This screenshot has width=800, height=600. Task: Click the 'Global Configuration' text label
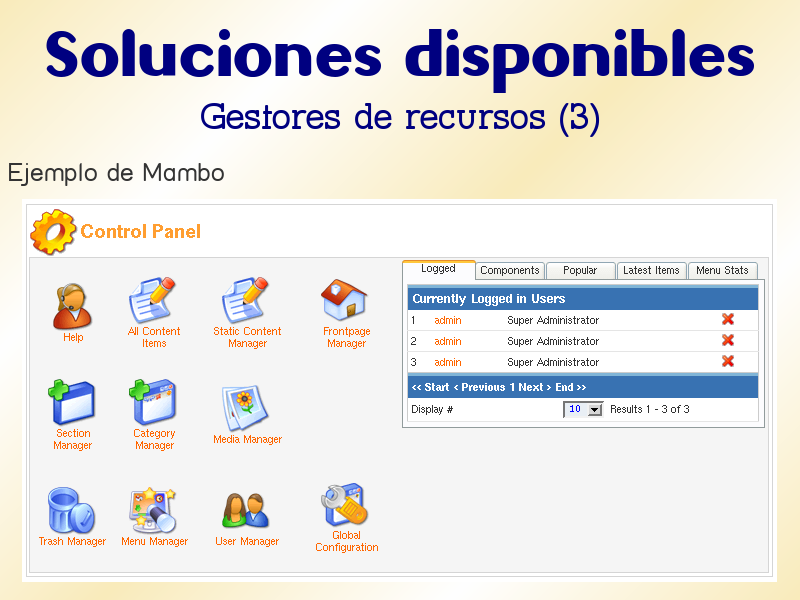346,541
